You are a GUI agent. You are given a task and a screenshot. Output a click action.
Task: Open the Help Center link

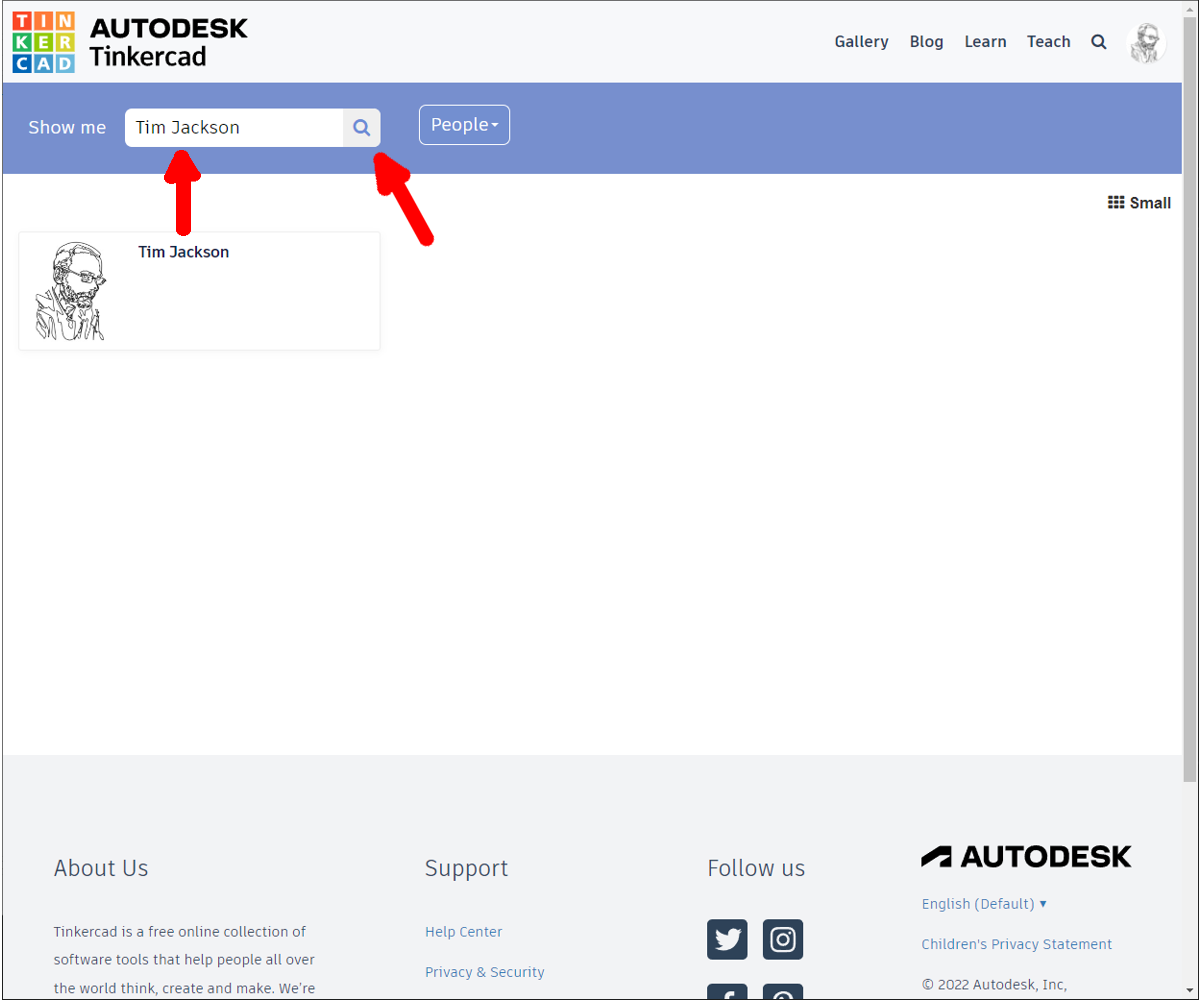click(x=464, y=932)
